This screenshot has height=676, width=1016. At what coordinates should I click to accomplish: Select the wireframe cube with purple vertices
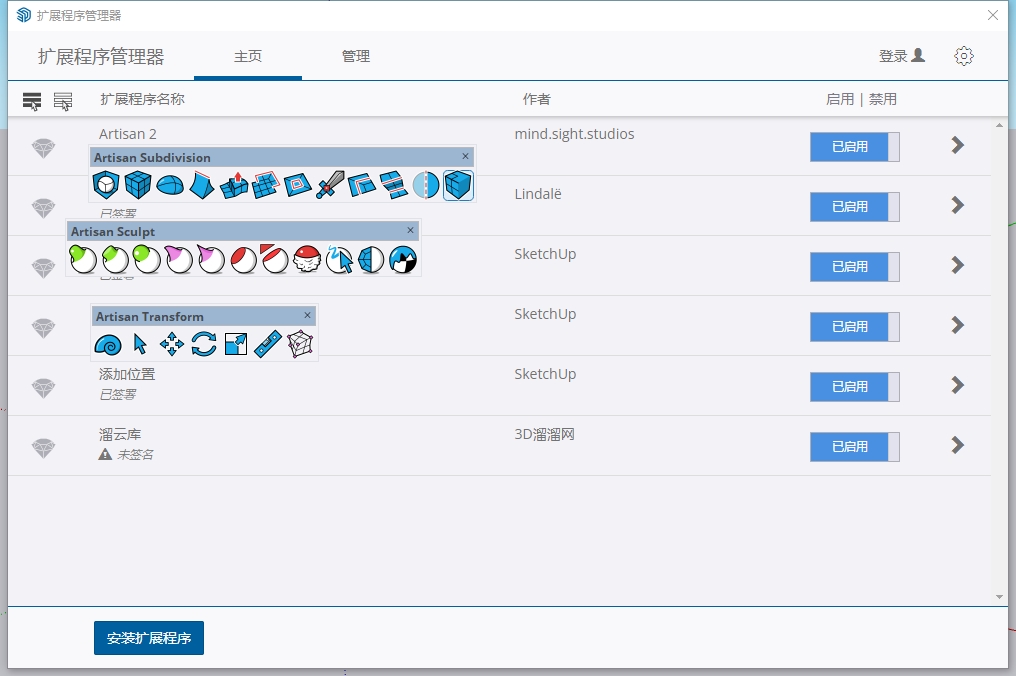point(300,344)
